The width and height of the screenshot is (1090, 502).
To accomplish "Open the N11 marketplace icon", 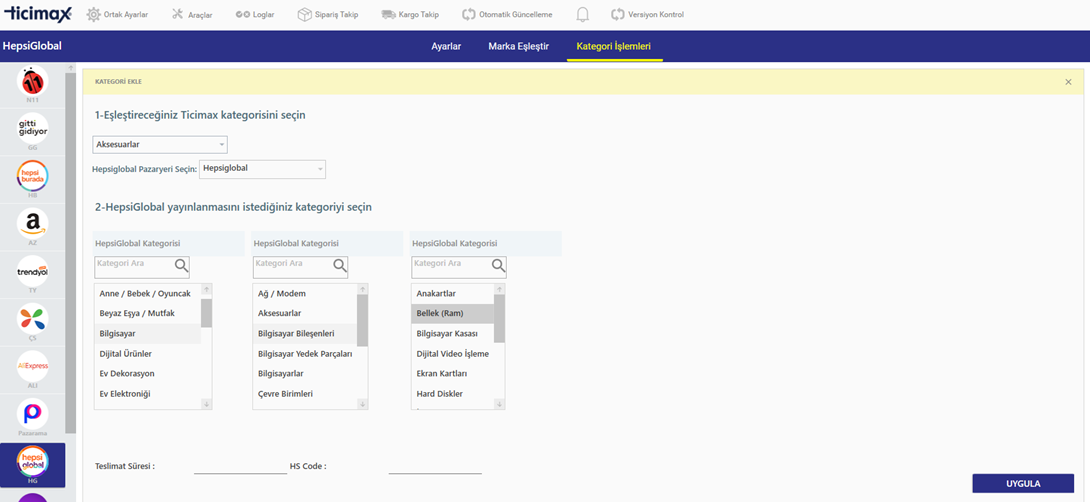I will 33,81.
